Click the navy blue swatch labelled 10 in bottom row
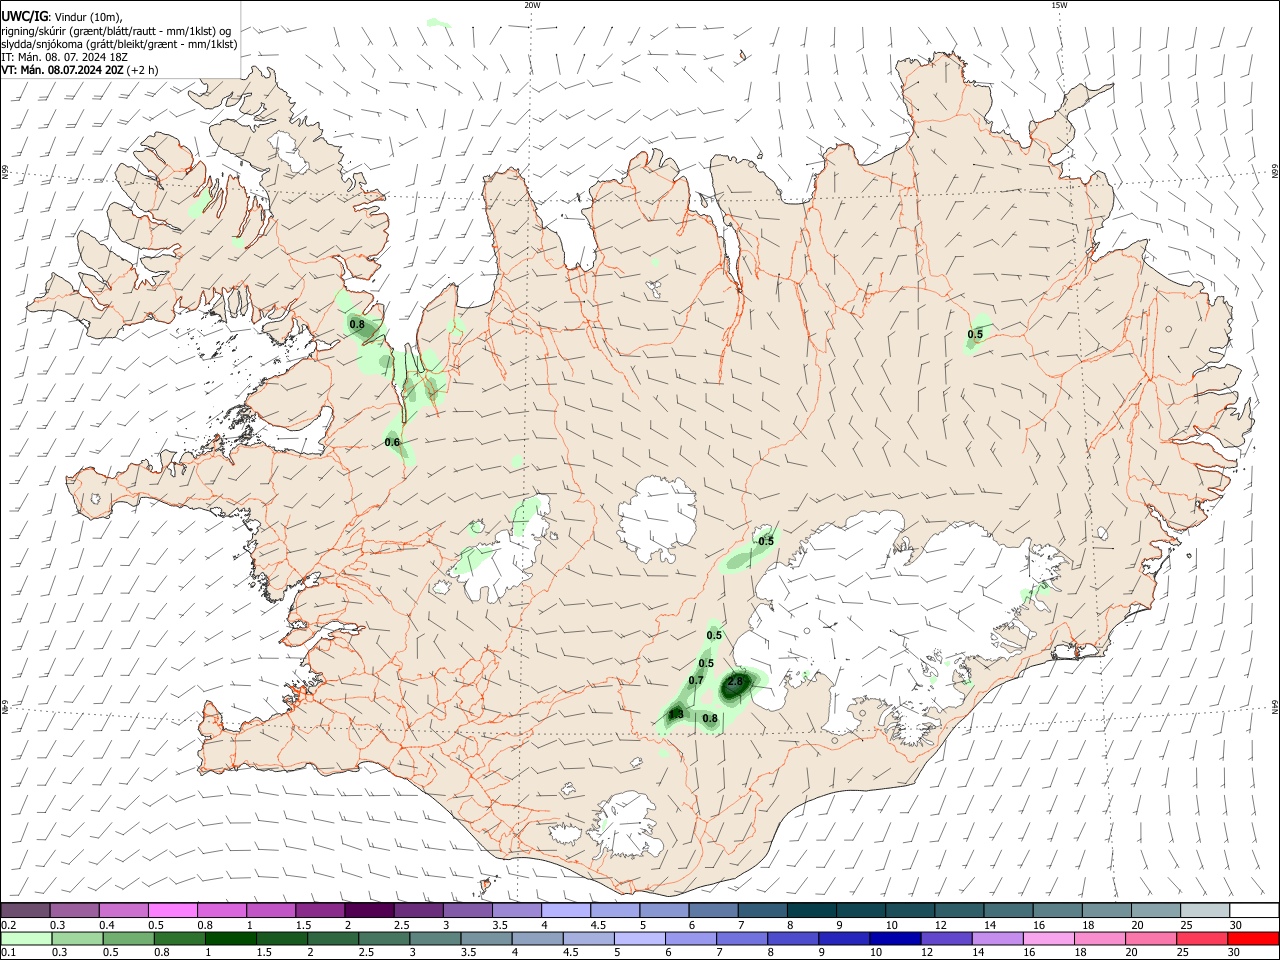The height and width of the screenshot is (960, 1280). click(895, 939)
